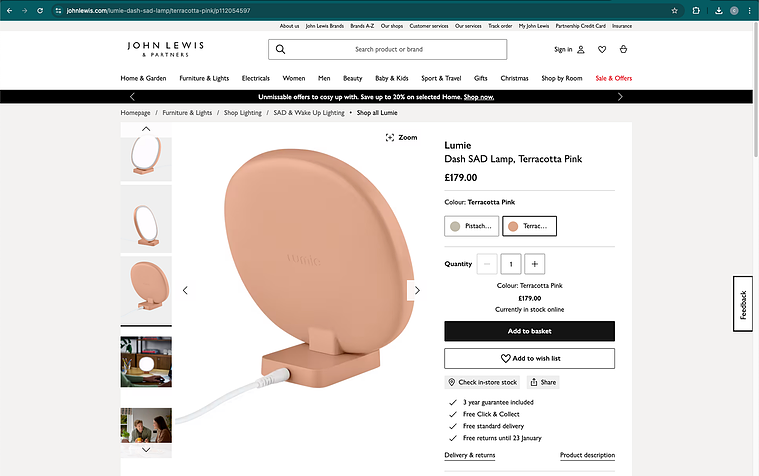Show previous promotional banner message
Screen dimensions: 759x476
point(132,96)
